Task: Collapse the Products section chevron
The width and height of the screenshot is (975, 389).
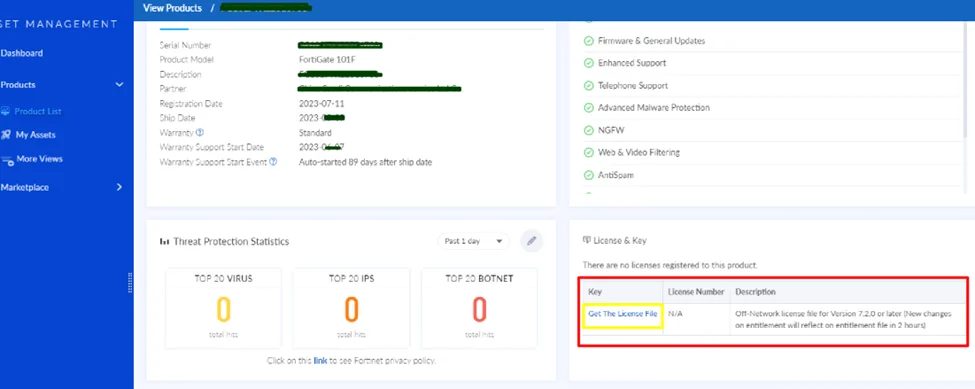Action: tap(119, 85)
